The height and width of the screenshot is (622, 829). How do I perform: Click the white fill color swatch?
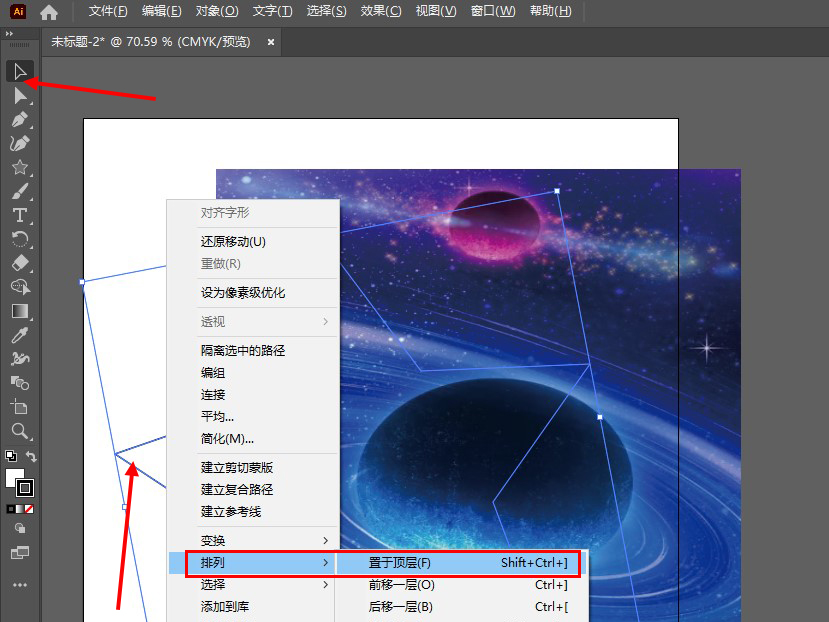coord(13,477)
